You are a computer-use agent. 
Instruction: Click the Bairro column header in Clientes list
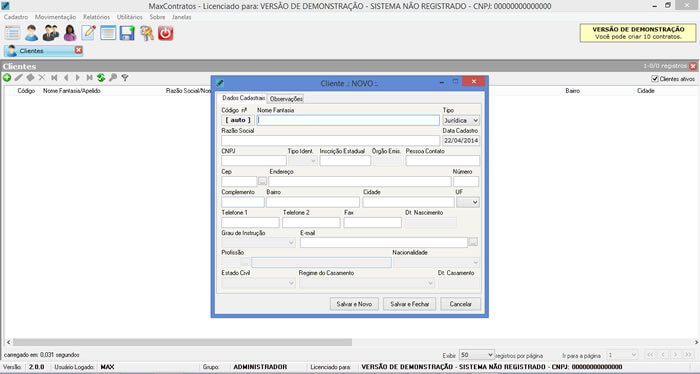572,91
